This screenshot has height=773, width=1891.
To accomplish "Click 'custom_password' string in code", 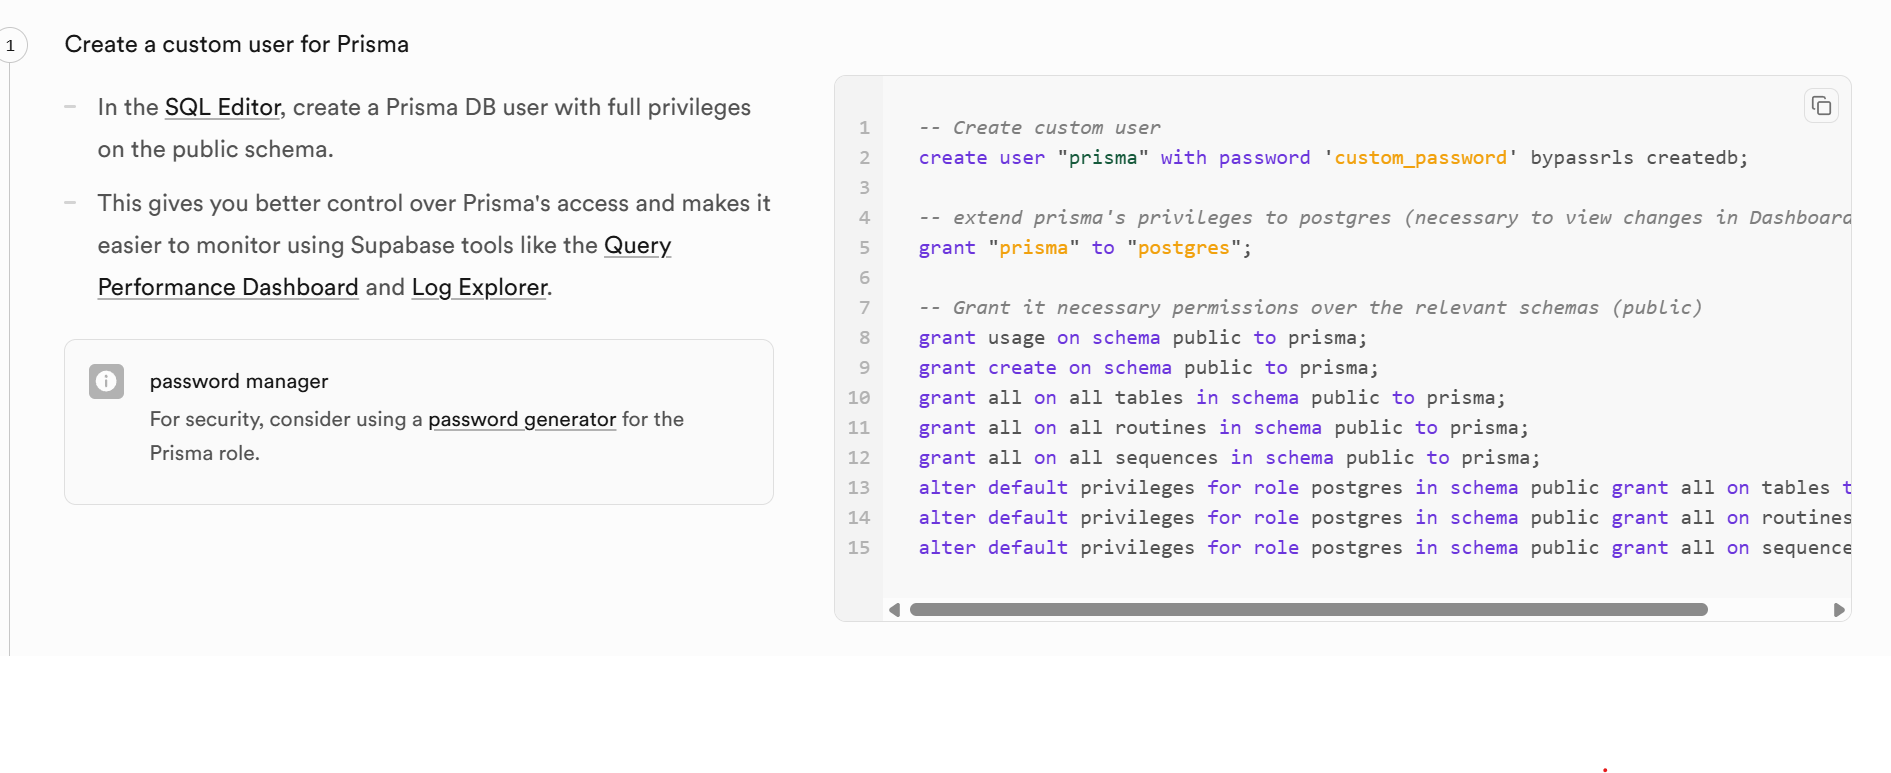I will 1420,158.
